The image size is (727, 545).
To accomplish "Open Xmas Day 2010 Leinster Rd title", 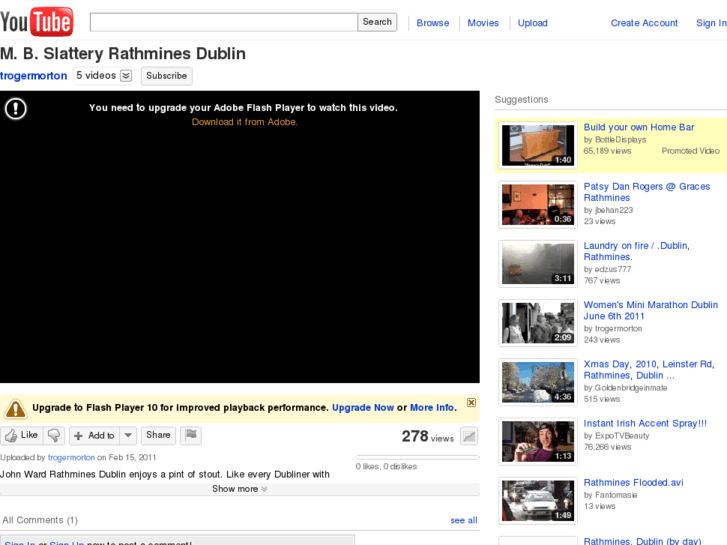I will tap(649, 370).
